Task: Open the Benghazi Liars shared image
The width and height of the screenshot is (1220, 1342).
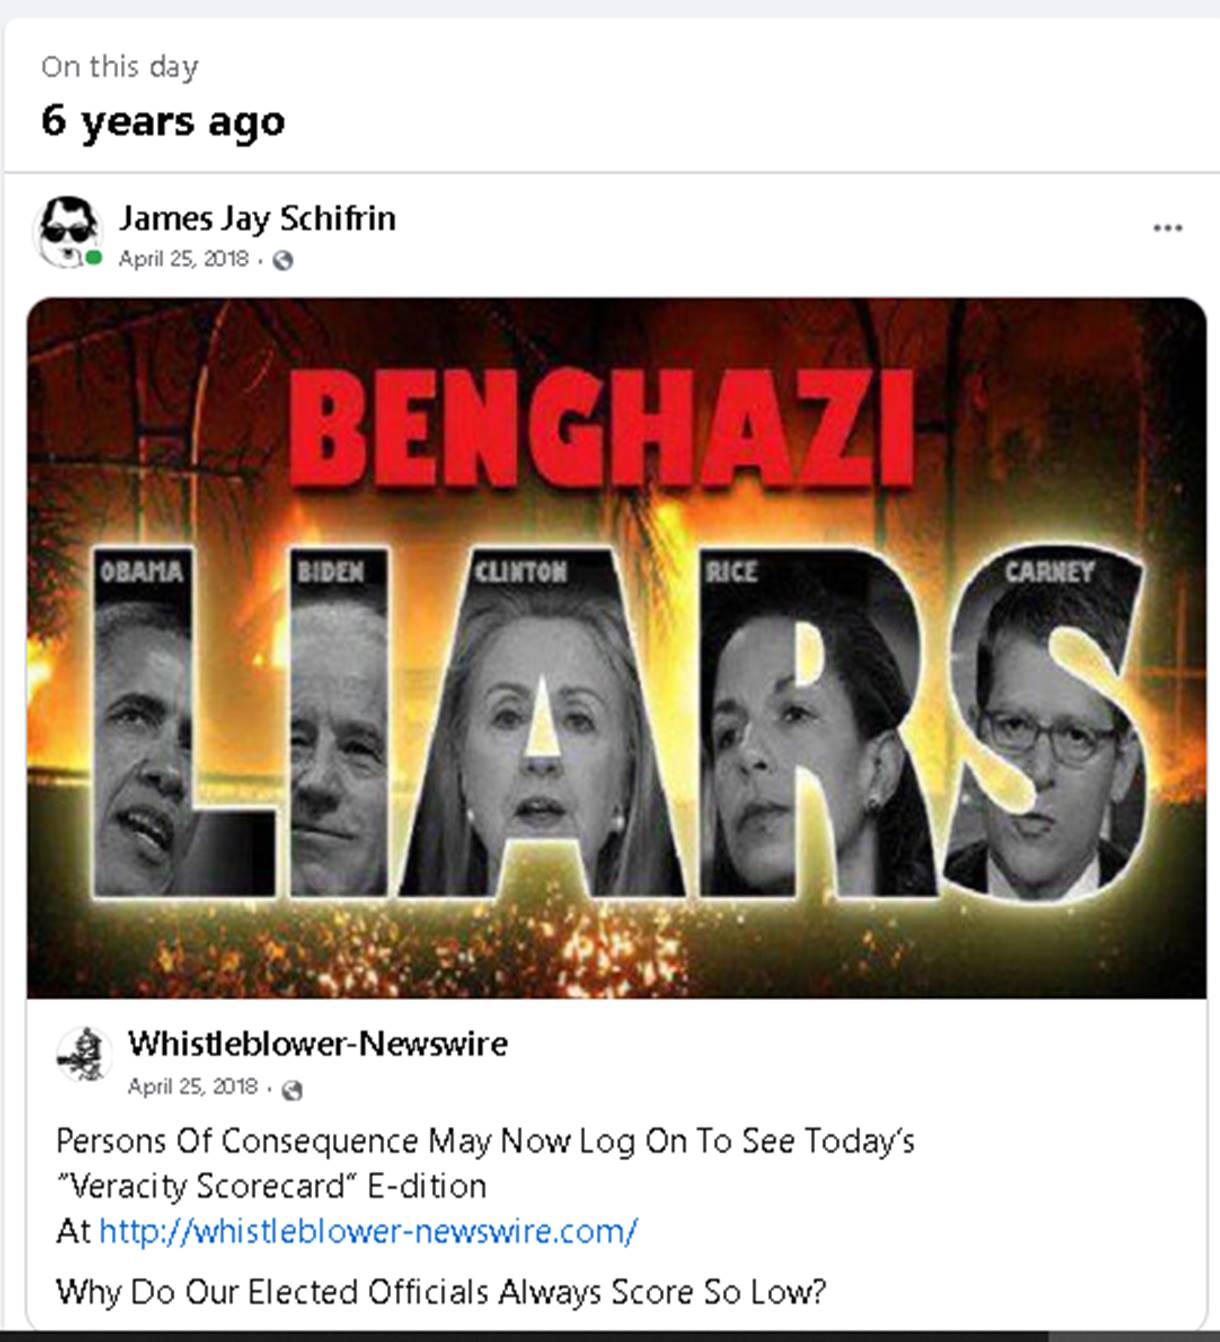Action: pyautogui.click(x=617, y=648)
